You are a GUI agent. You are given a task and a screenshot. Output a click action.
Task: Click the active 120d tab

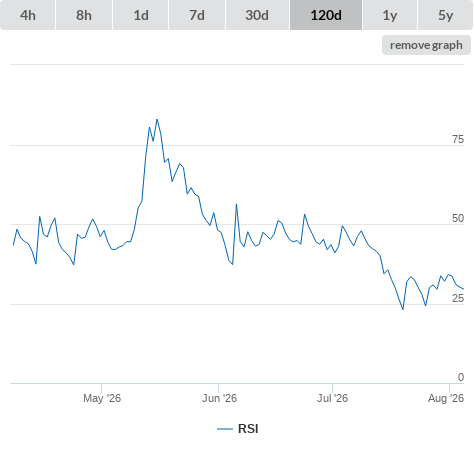tap(326, 15)
